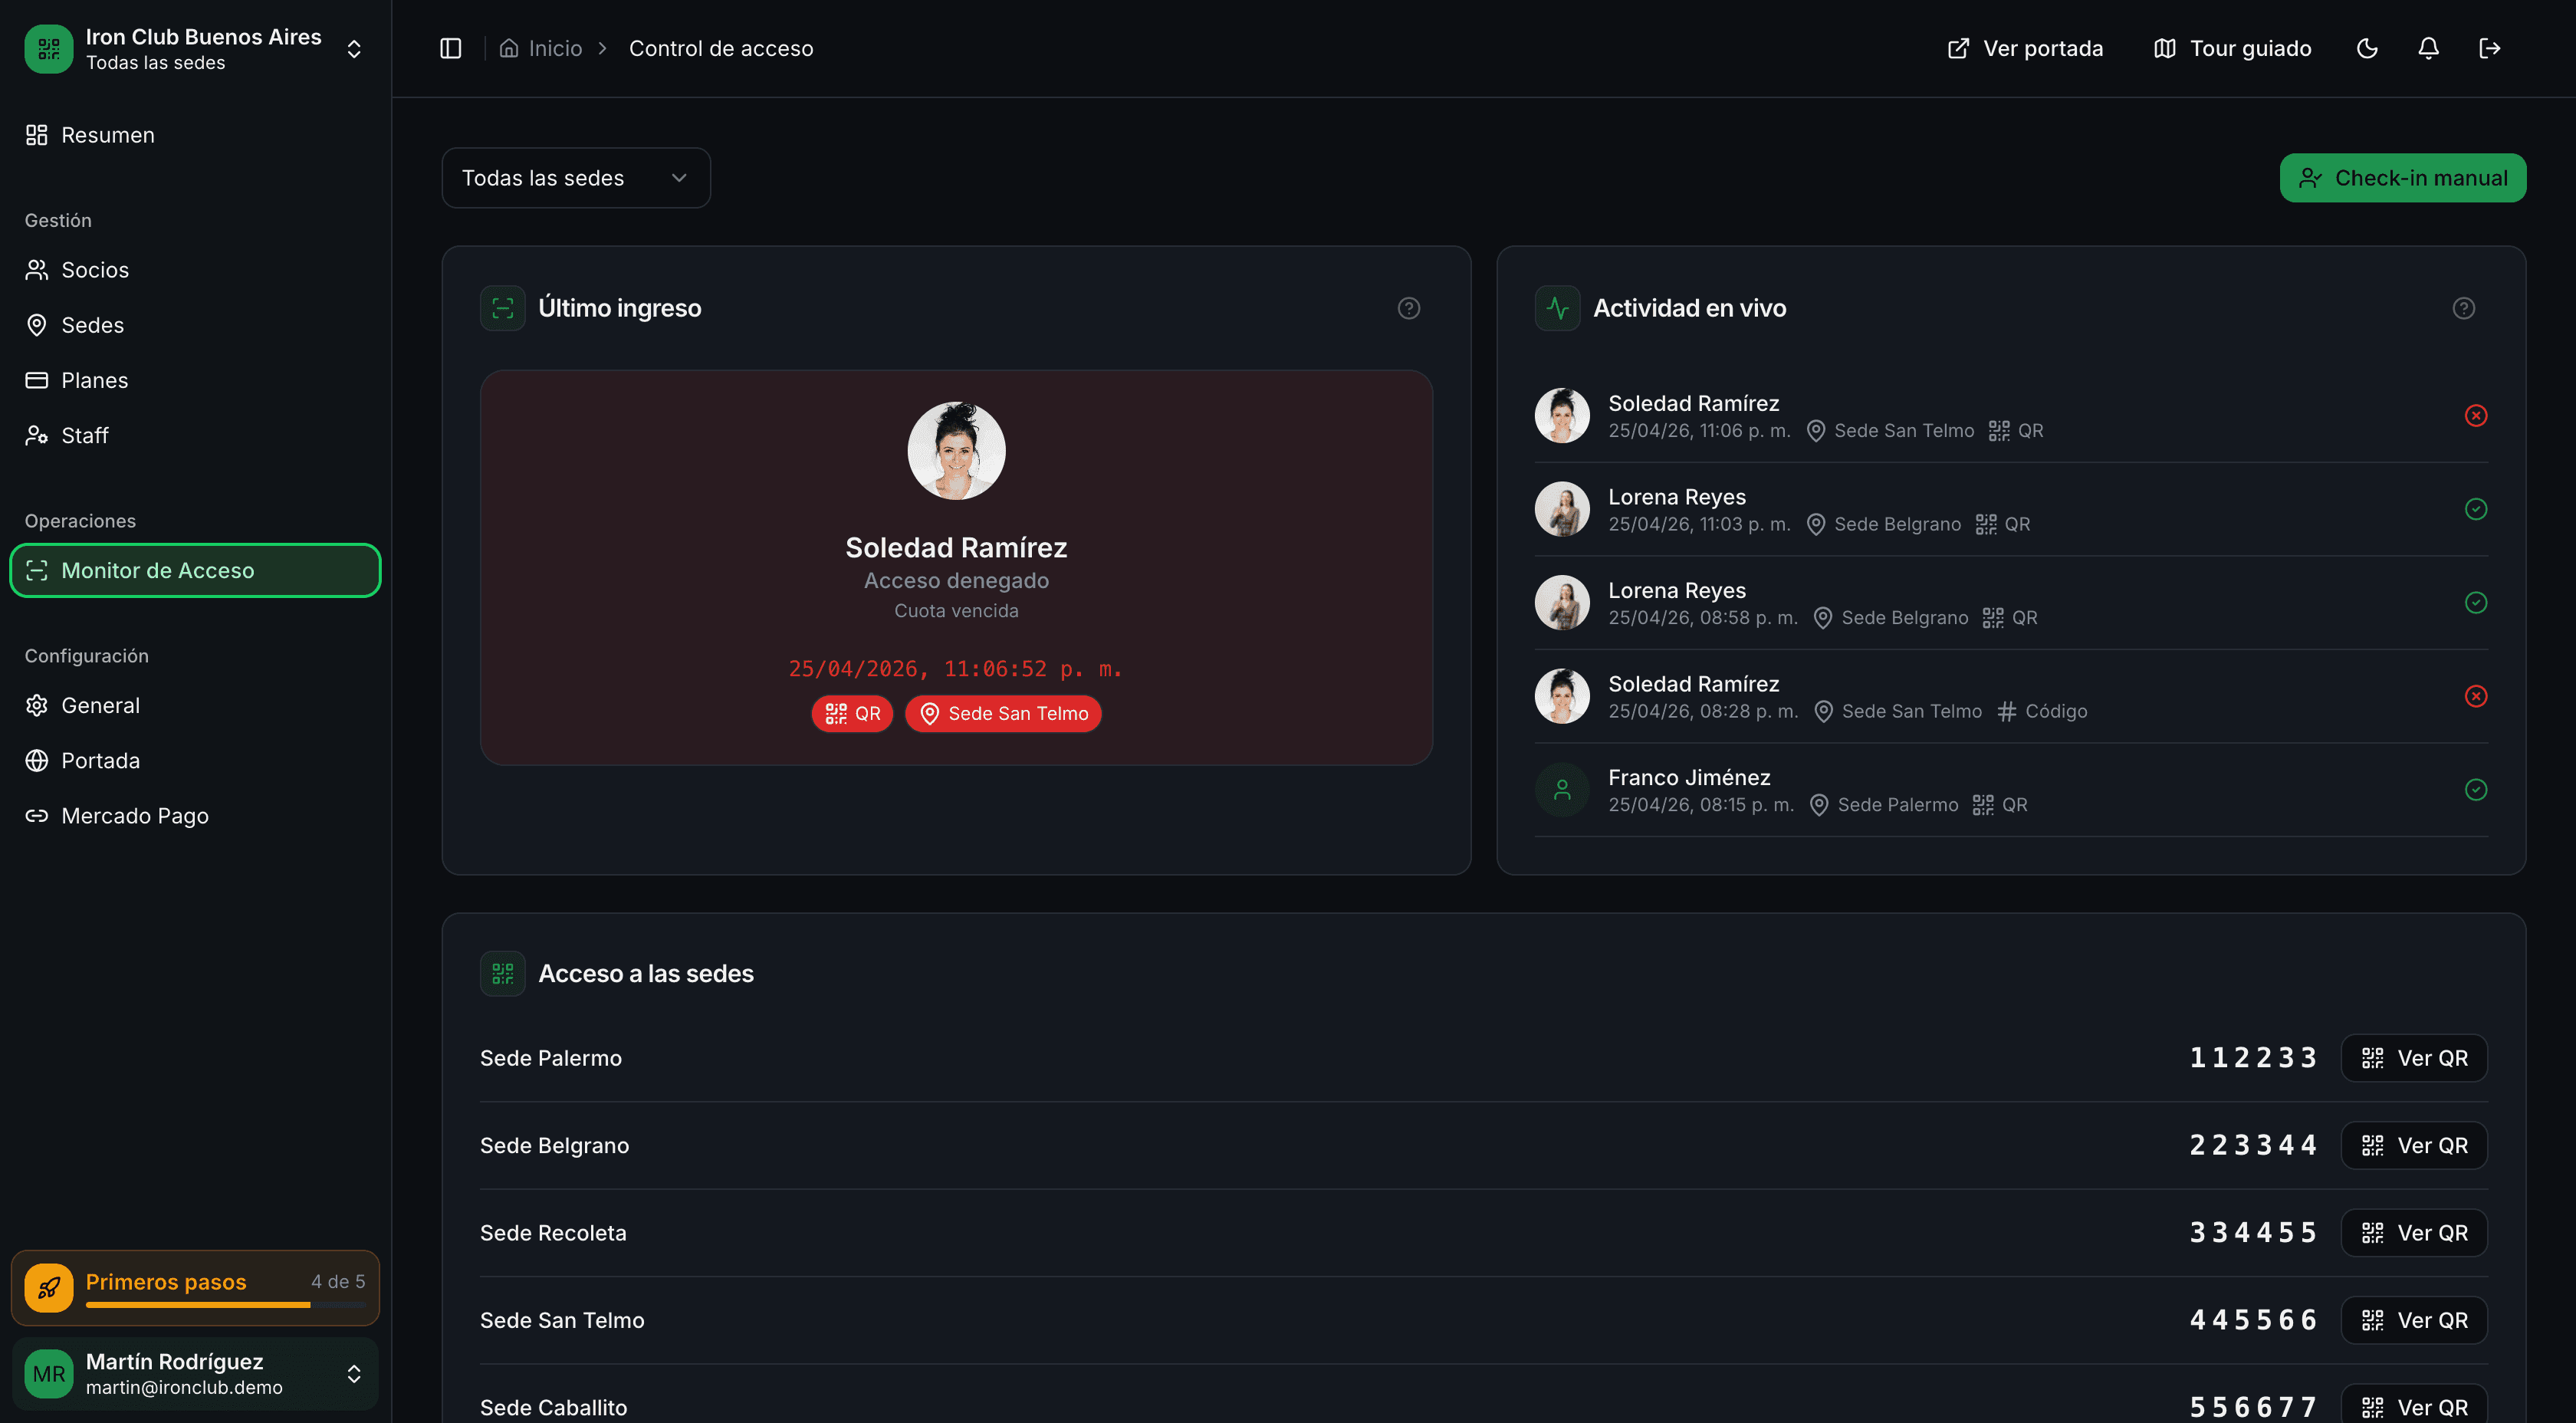Click the Check-in manual button
Viewport: 2576px width, 1423px height.
(x=2402, y=178)
